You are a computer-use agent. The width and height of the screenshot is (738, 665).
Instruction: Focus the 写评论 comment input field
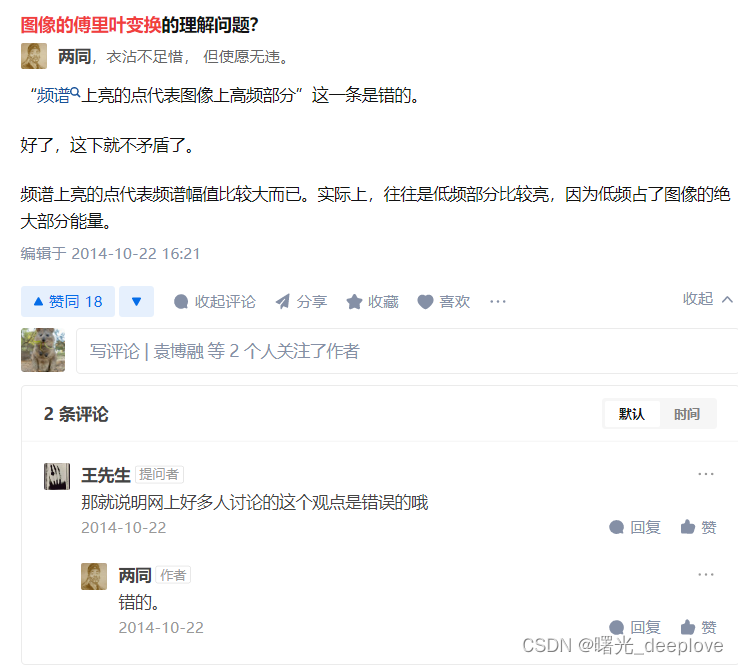(x=407, y=351)
